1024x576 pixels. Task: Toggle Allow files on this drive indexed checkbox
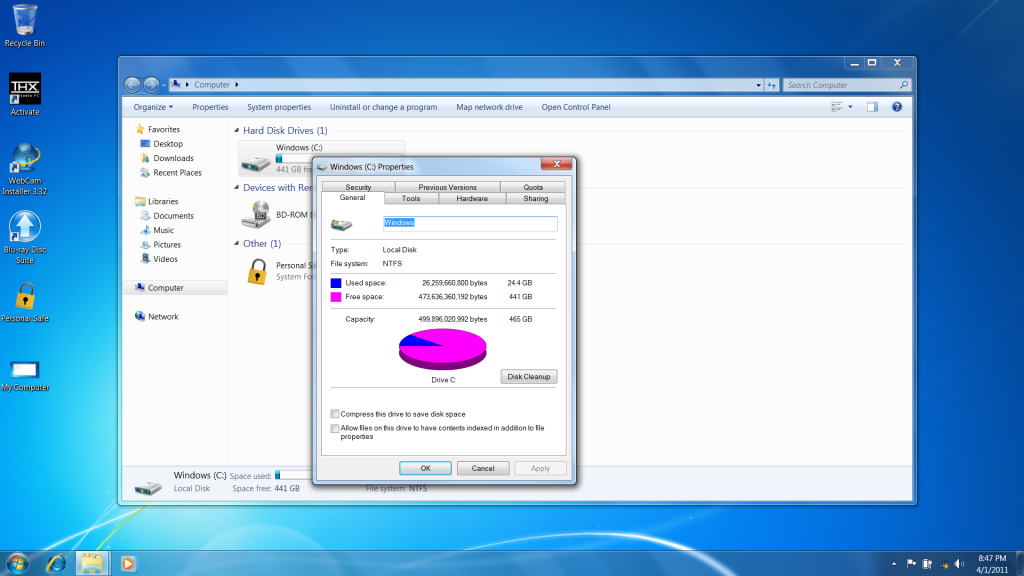335,428
